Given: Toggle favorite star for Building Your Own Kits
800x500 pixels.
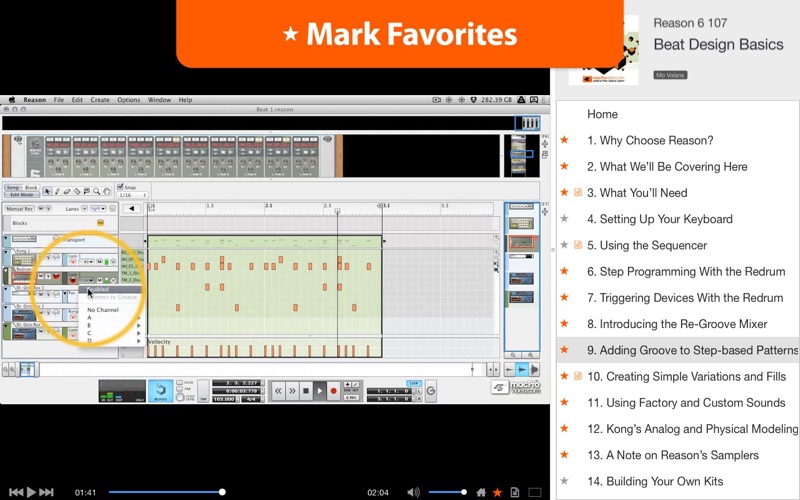Looking at the screenshot, I should tap(564, 481).
